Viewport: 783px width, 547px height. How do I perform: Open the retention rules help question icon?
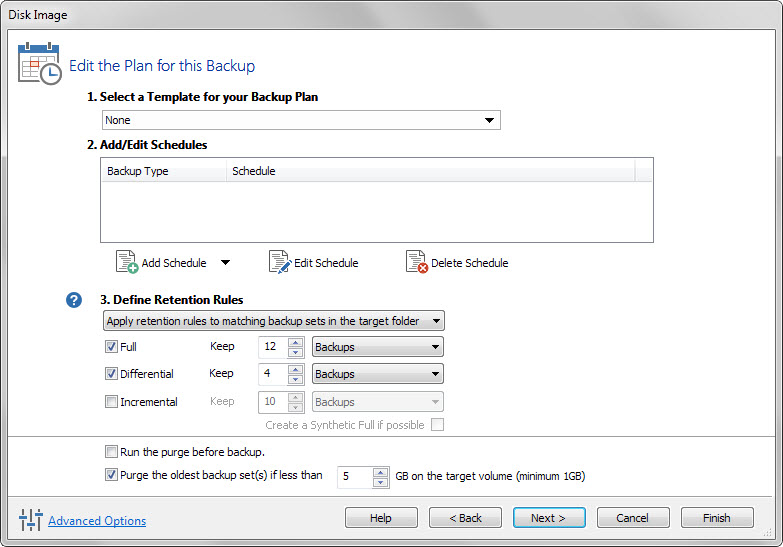[74, 300]
